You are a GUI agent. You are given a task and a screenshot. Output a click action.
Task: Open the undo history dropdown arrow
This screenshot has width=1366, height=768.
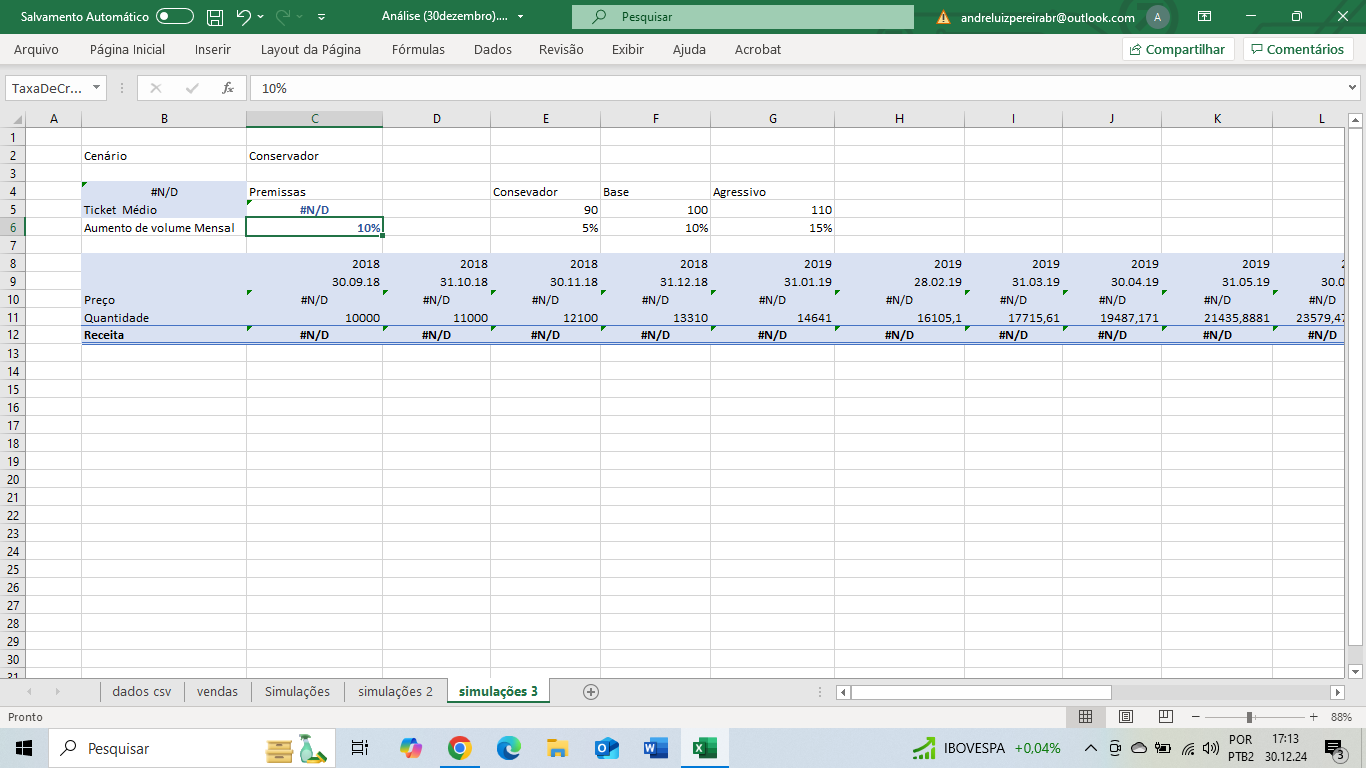click(261, 17)
